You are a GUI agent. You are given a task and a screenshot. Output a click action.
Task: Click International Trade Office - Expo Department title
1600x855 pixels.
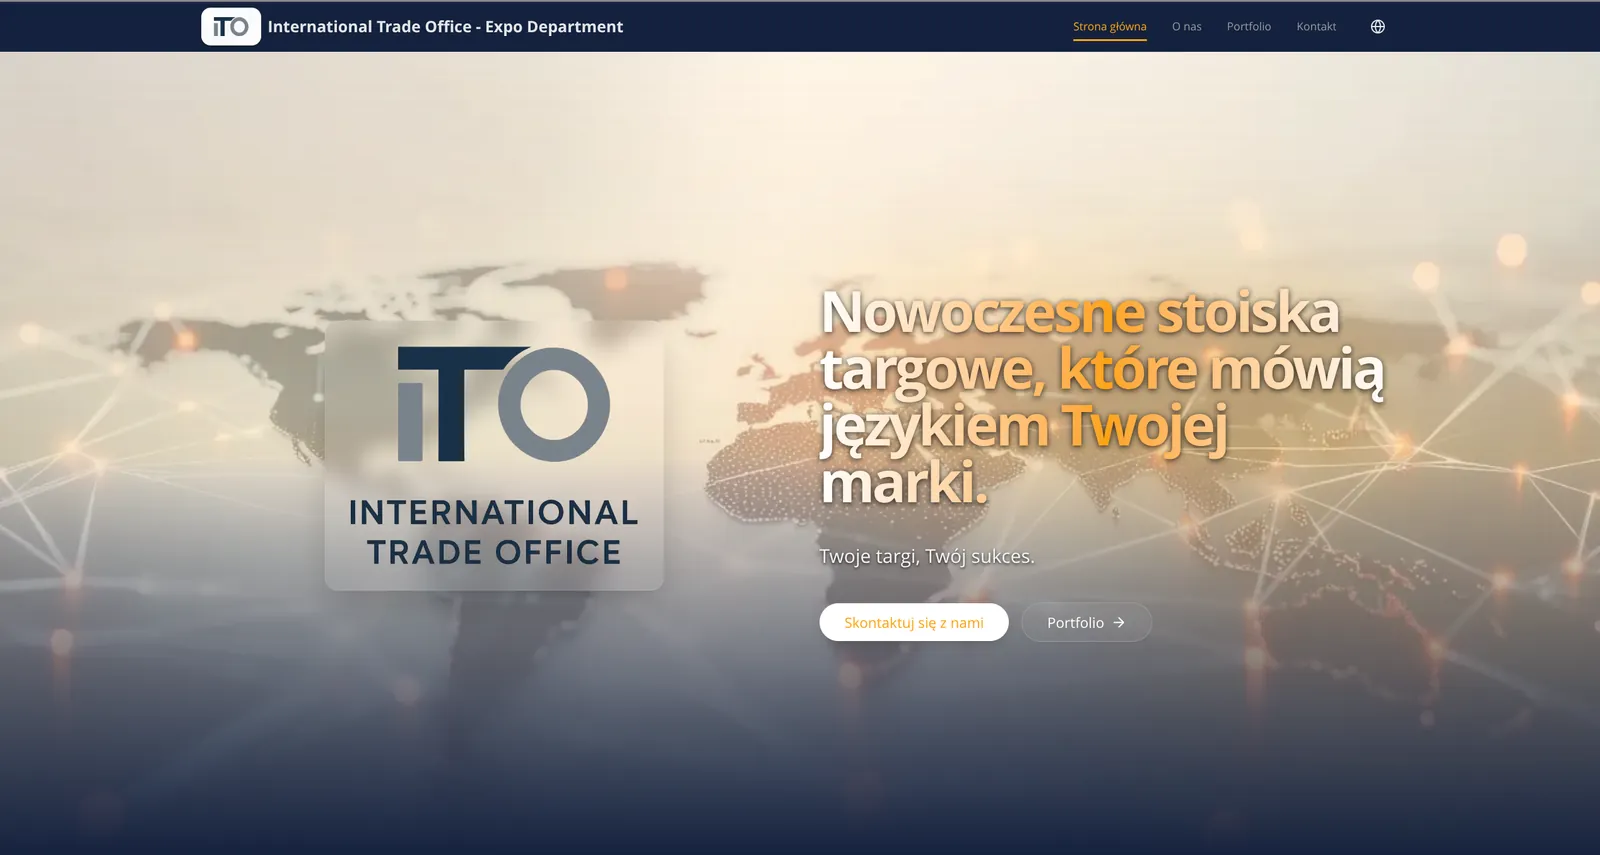[445, 27]
